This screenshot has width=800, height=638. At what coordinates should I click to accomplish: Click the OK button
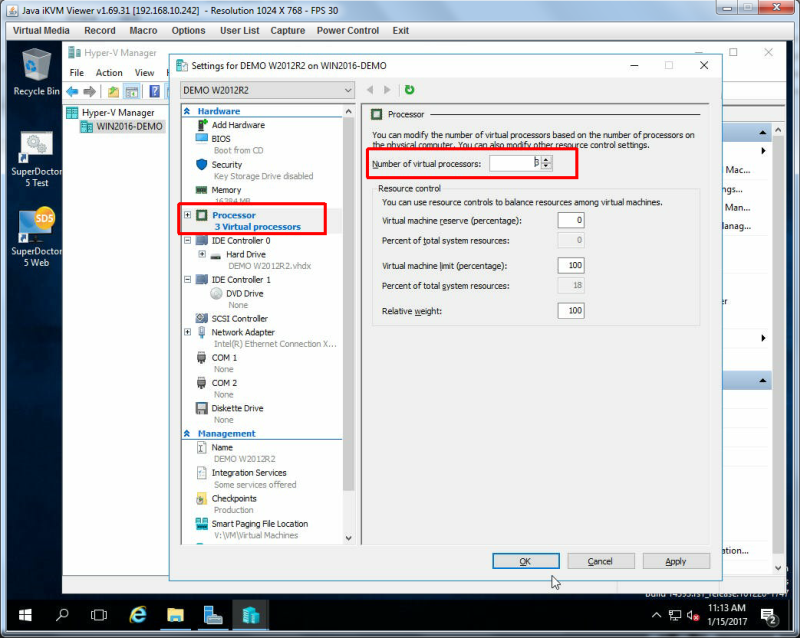(526, 561)
